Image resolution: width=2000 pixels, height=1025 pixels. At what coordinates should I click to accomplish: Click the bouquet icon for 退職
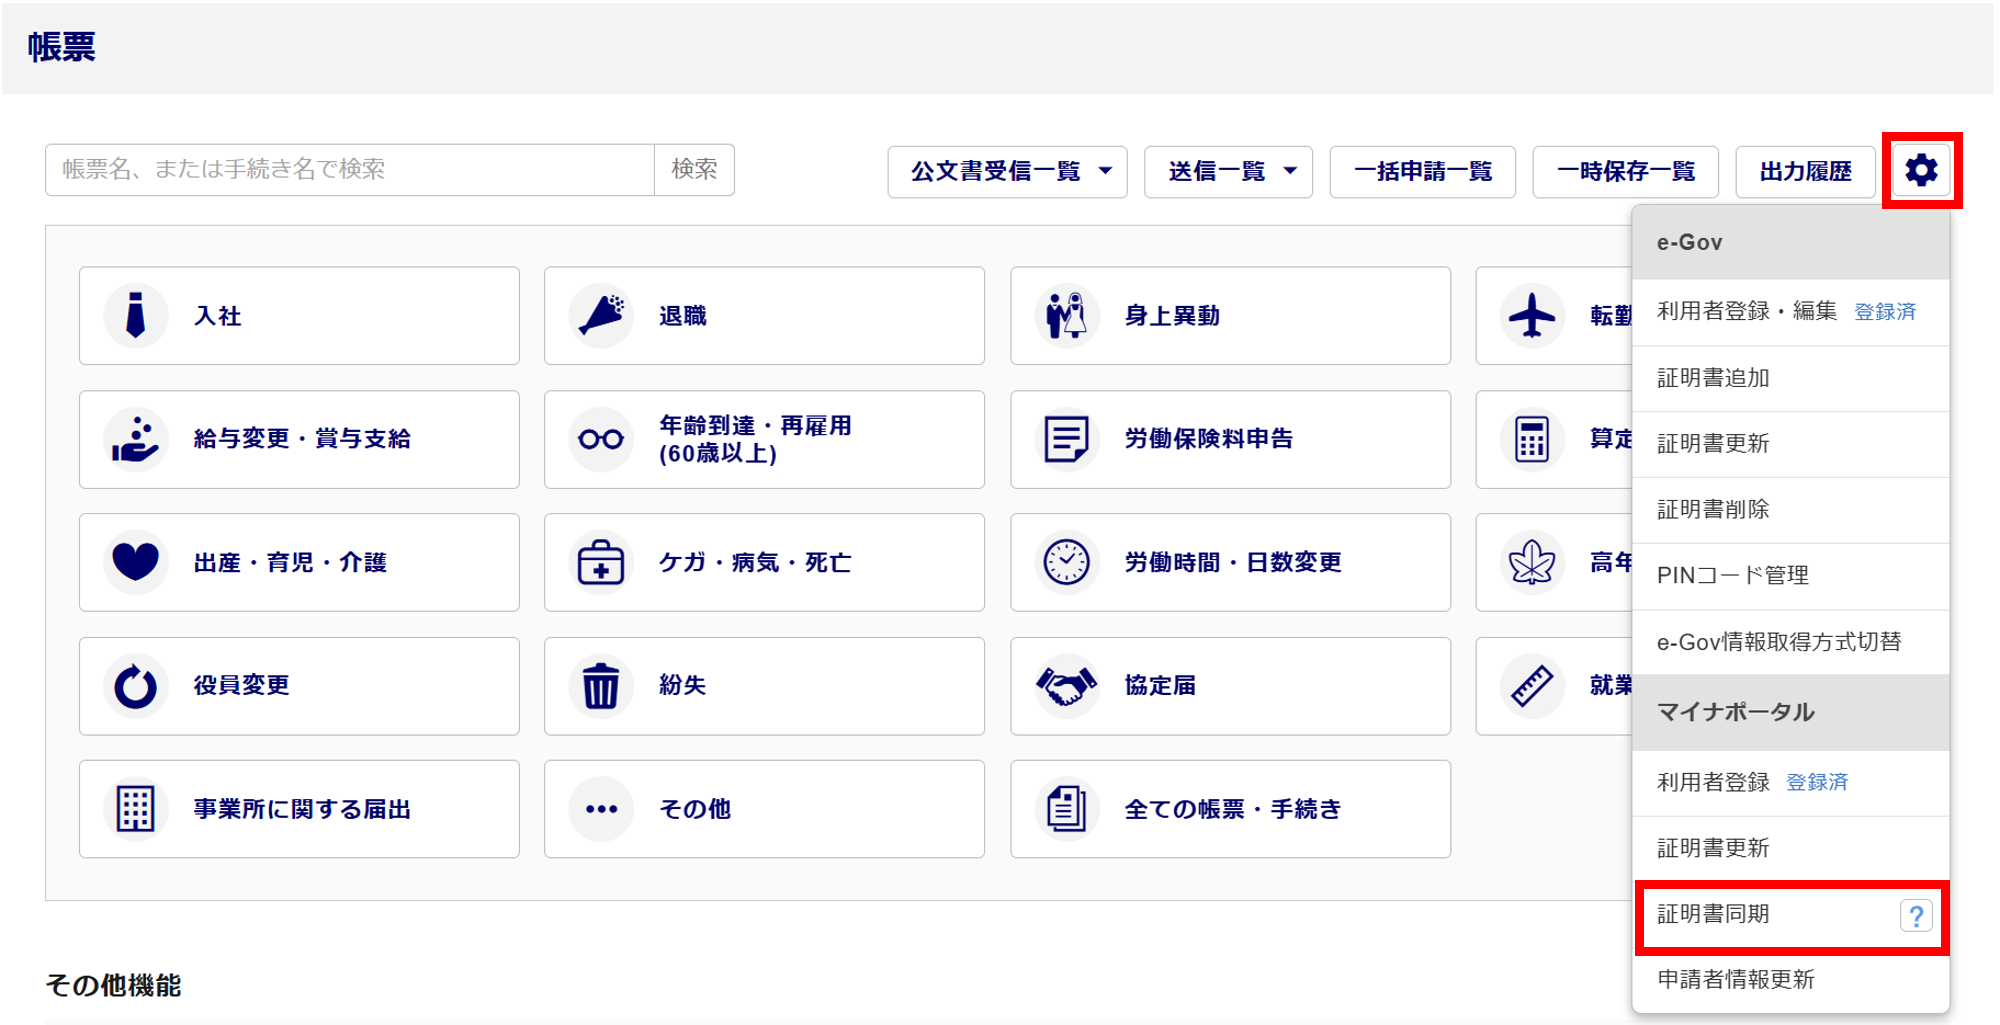click(x=601, y=315)
